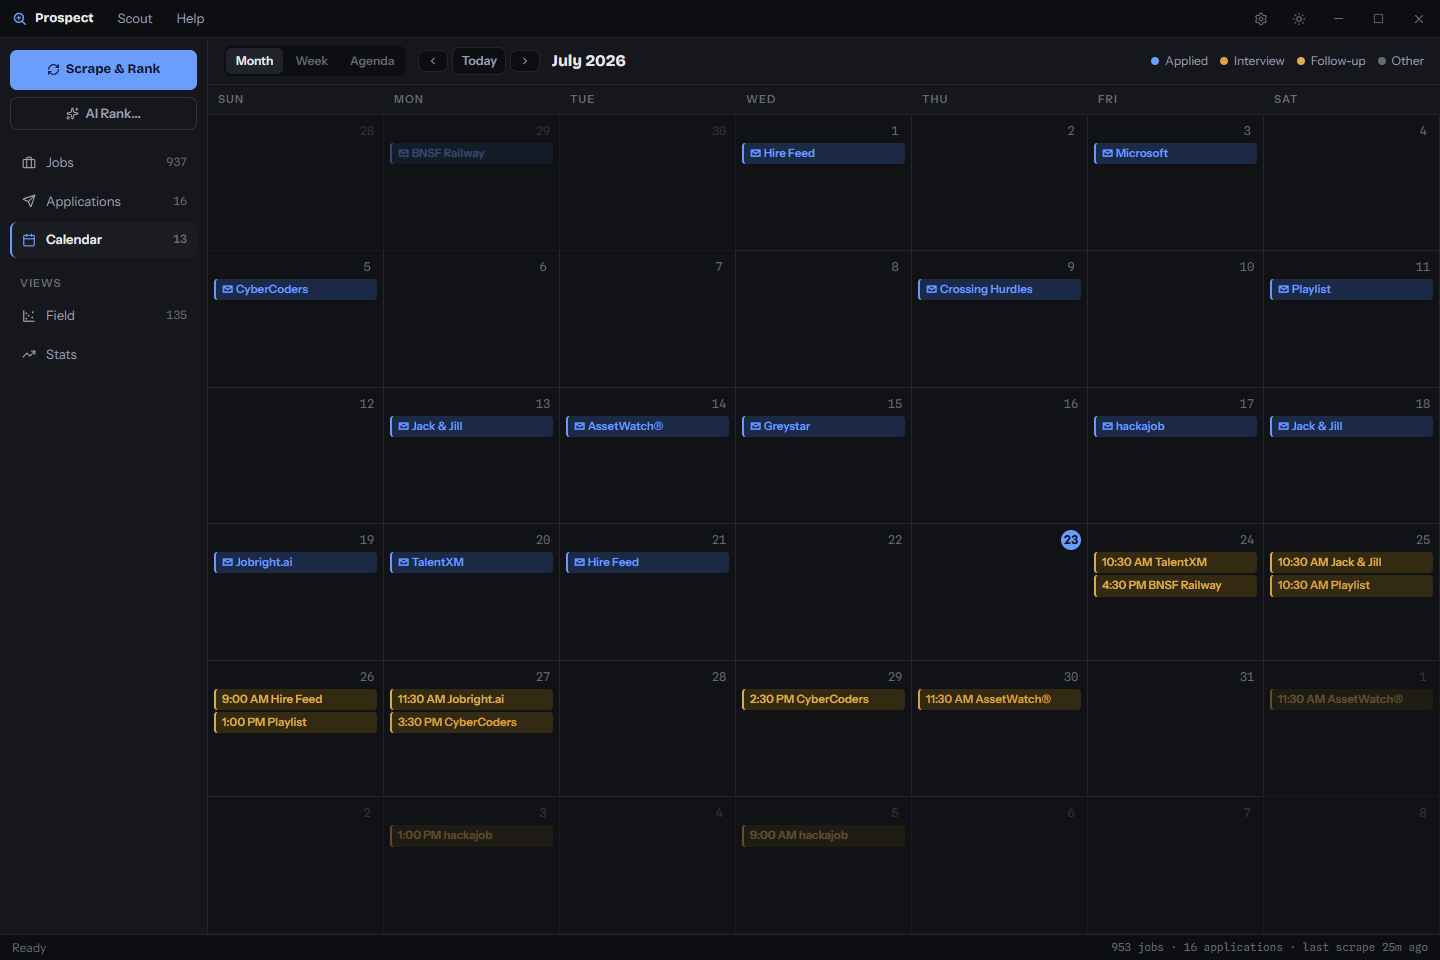Image resolution: width=1440 pixels, height=960 pixels.
Task: Open the Scout menu
Action: [x=135, y=19]
